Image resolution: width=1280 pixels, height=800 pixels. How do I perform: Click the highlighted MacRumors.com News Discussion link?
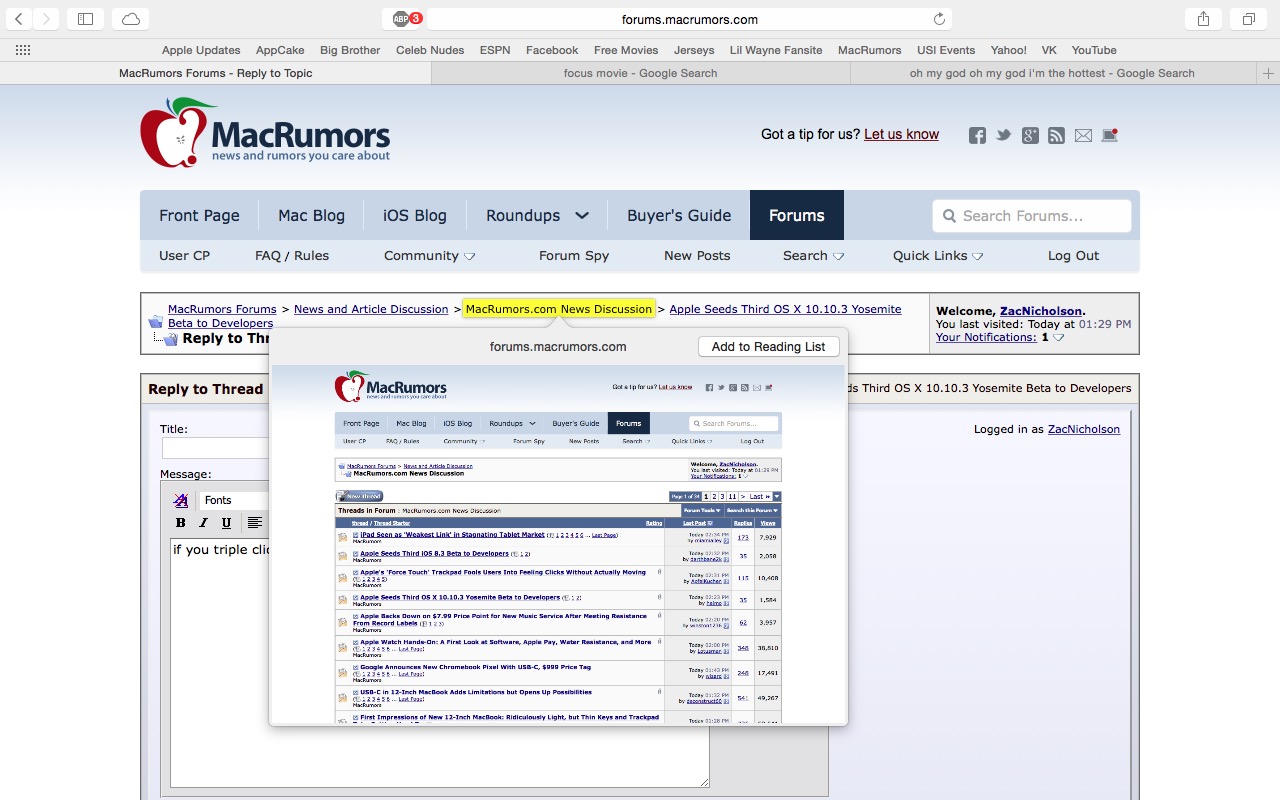click(x=559, y=309)
